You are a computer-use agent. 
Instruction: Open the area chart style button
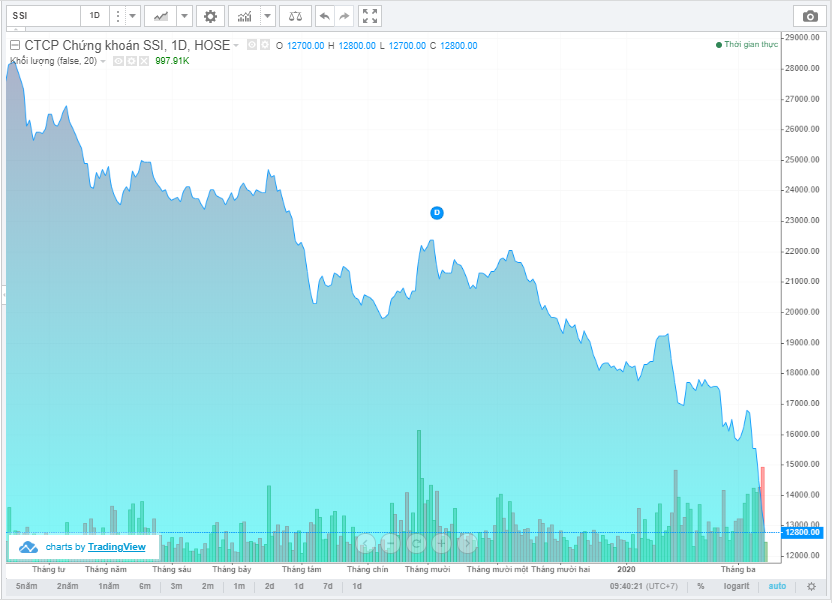point(160,16)
